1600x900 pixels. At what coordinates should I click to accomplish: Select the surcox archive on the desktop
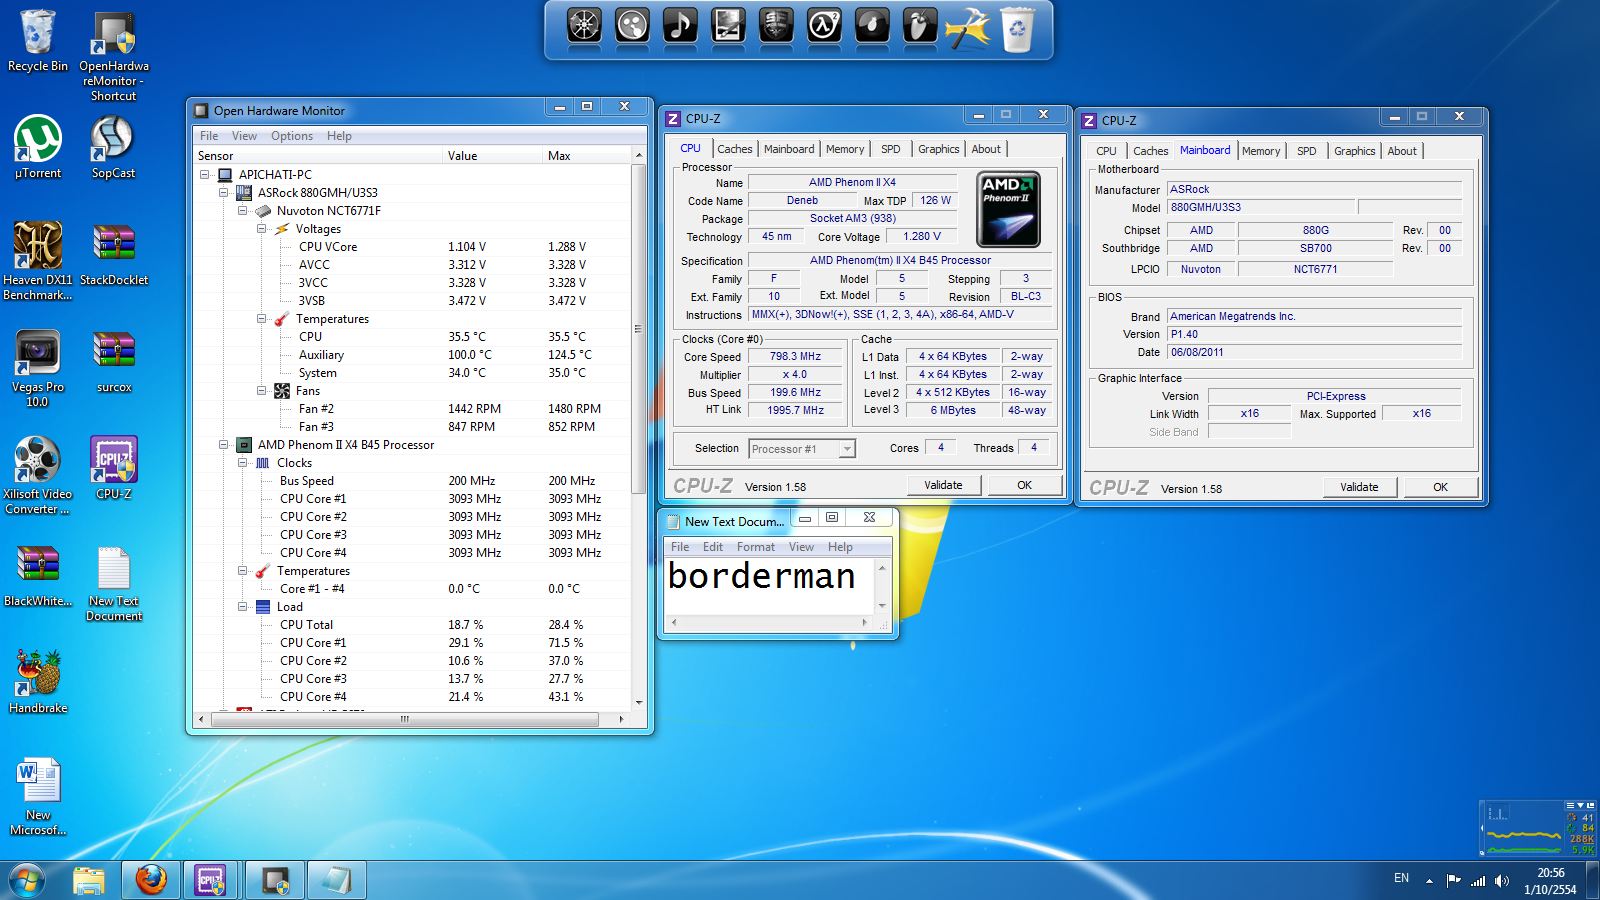(114, 361)
